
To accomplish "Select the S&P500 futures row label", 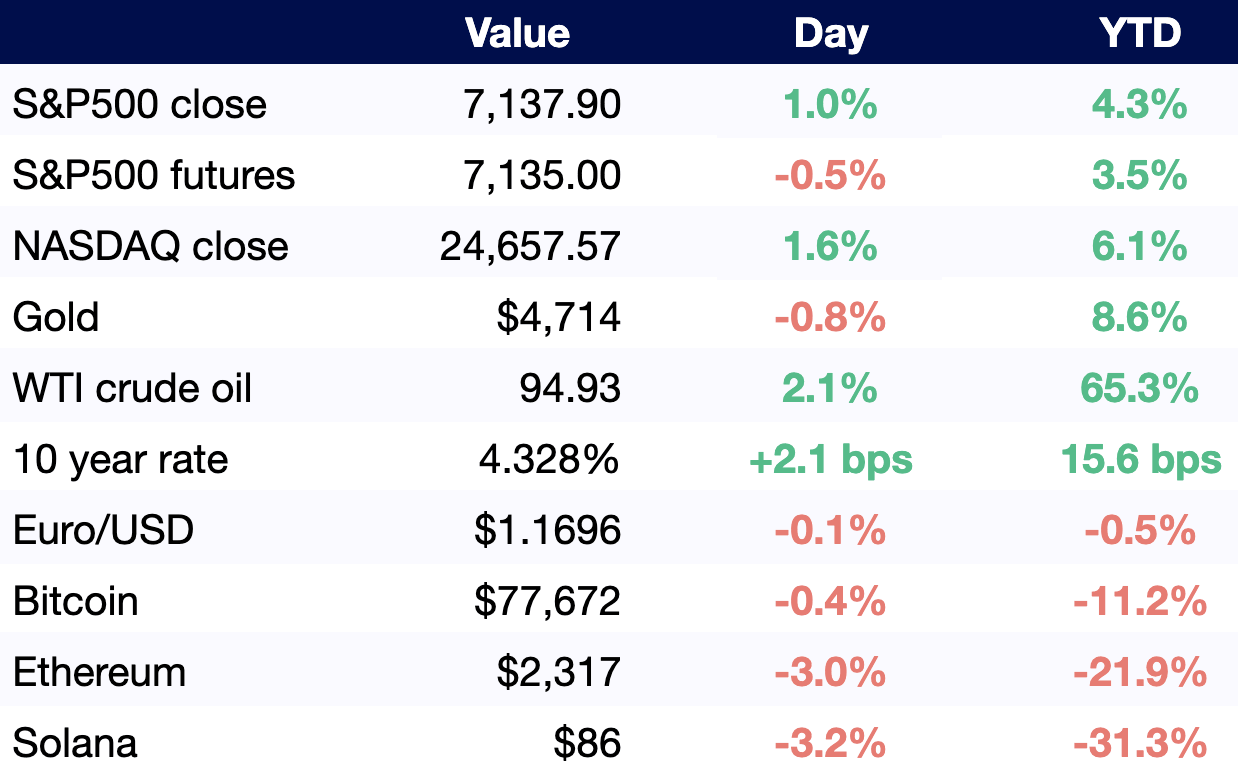I will tap(154, 175).
